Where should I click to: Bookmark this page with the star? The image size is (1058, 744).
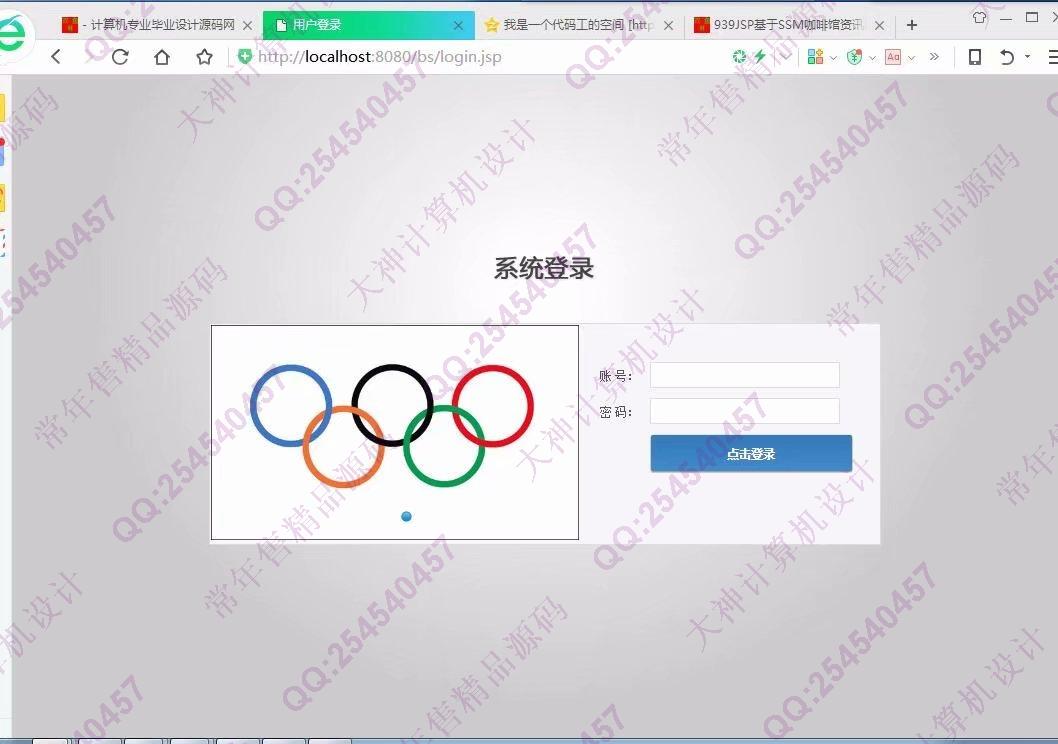pos(204,57)
